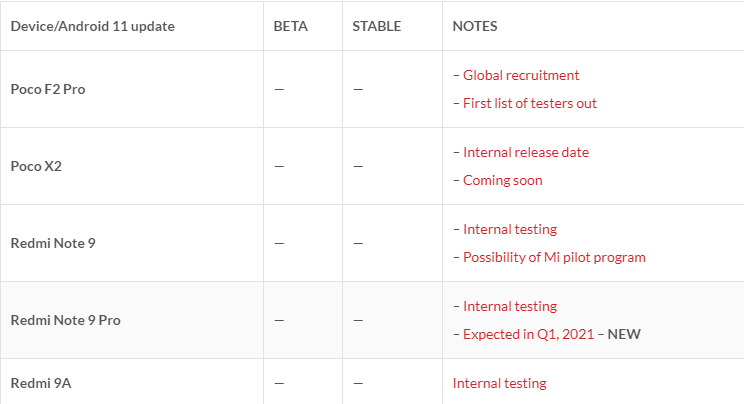
Task: Open the 'Coming soon' link
Action: tap(502, 180)
